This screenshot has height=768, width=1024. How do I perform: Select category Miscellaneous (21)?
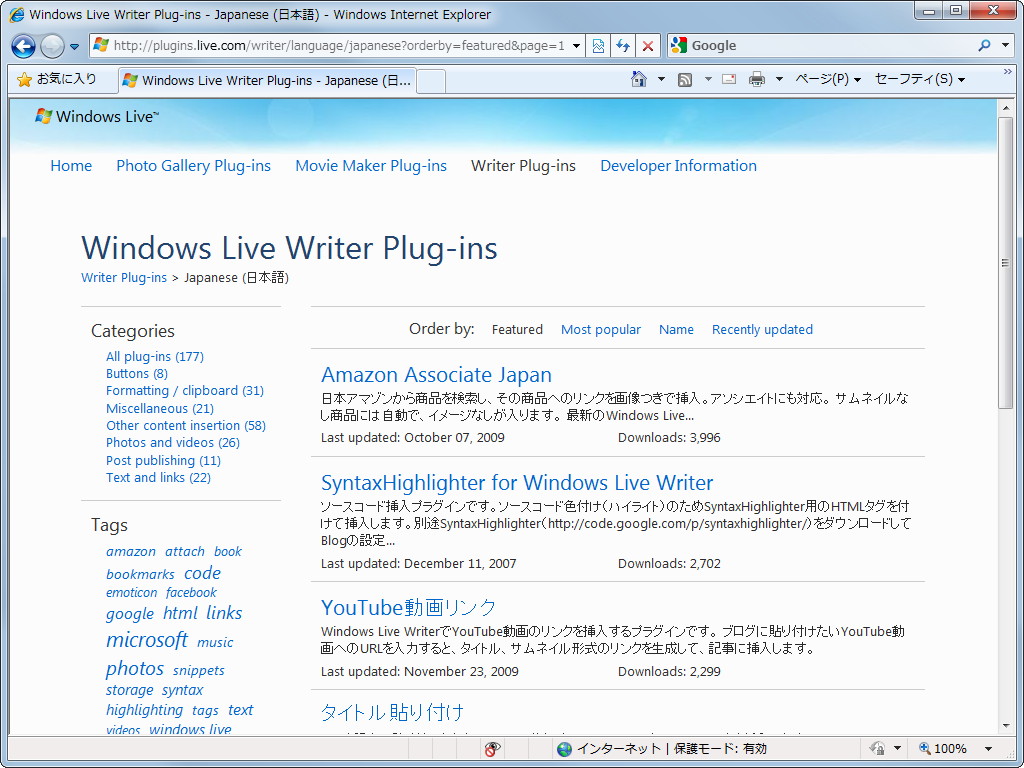(160, 408)
